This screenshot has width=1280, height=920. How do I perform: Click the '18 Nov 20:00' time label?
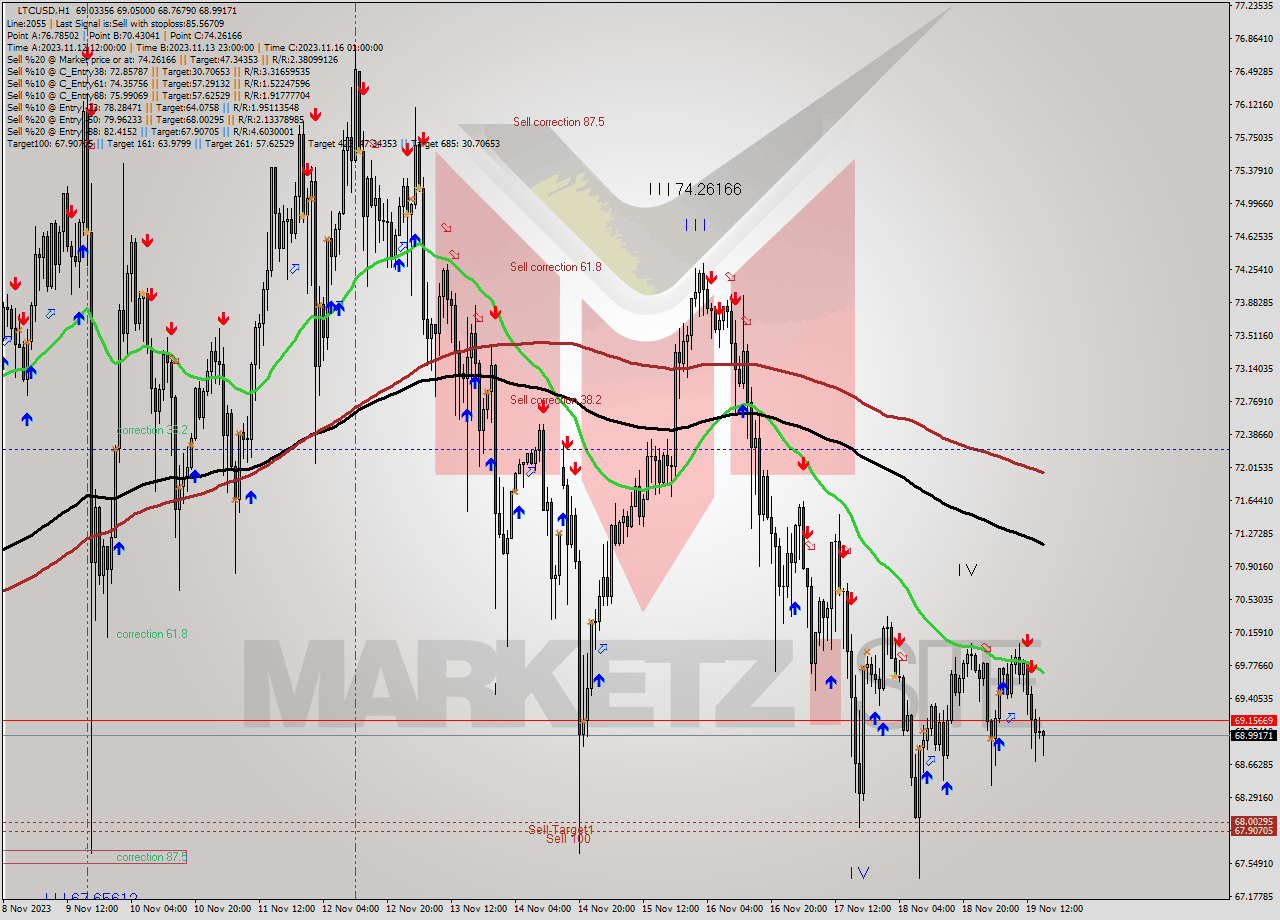click(x=989, y=909)
